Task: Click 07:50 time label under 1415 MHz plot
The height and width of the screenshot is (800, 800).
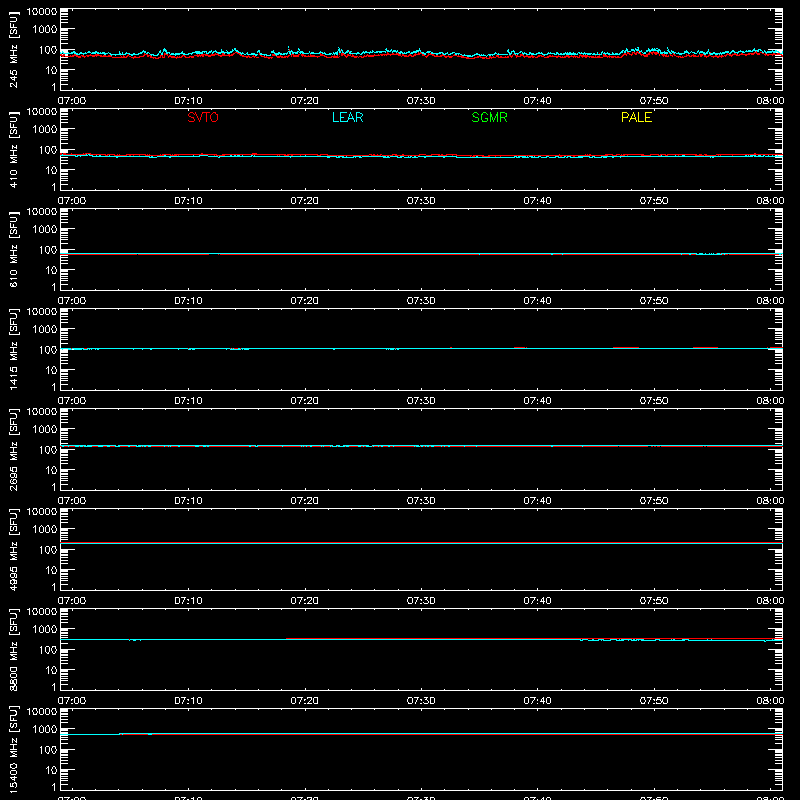Action: click(x=654, y=401)
